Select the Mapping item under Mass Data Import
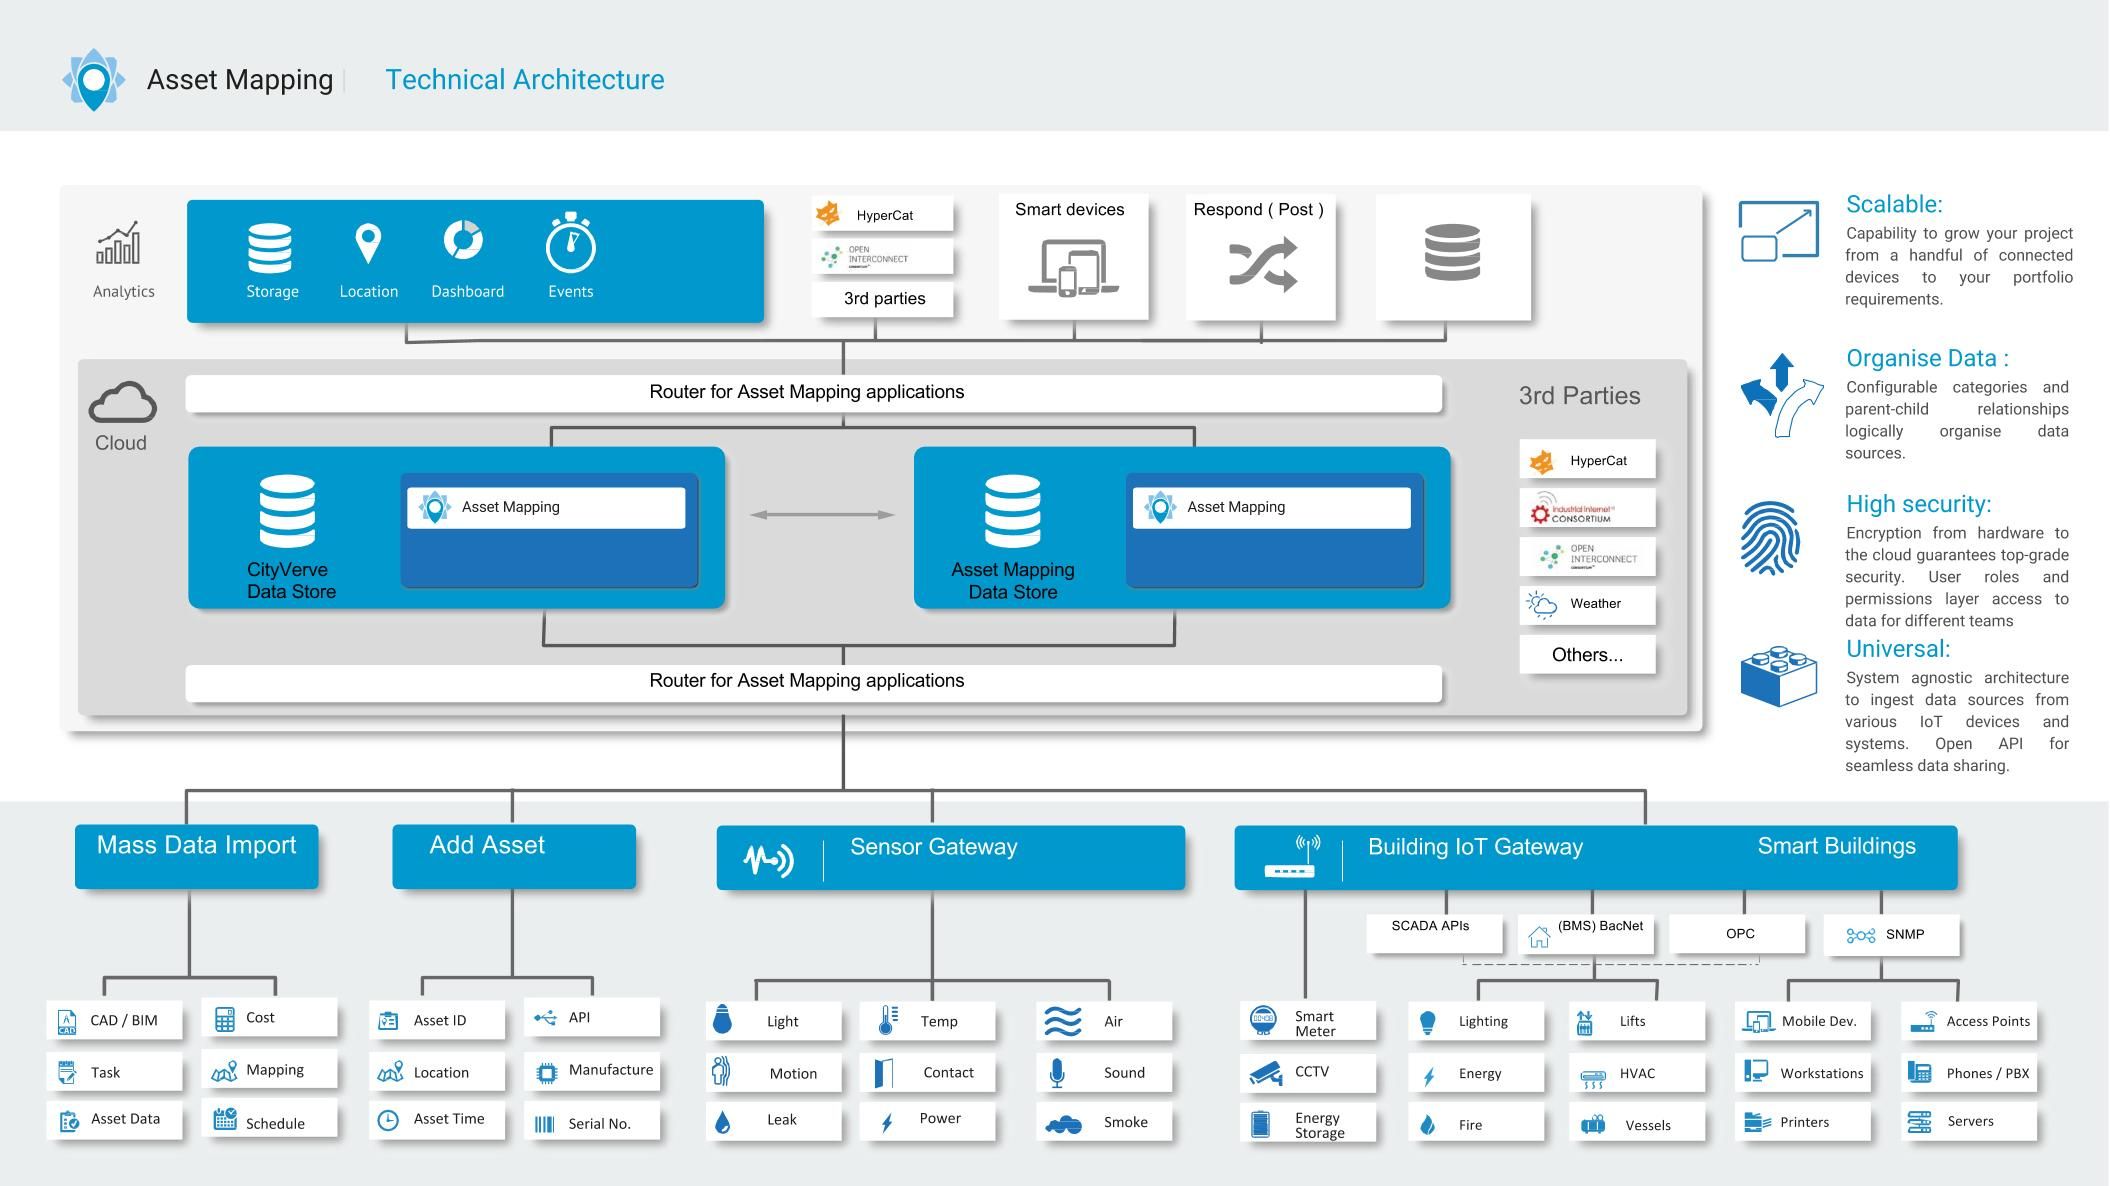This screenshot has width=2110, height=1186. pyautogui.click(x=269, y=1071)
